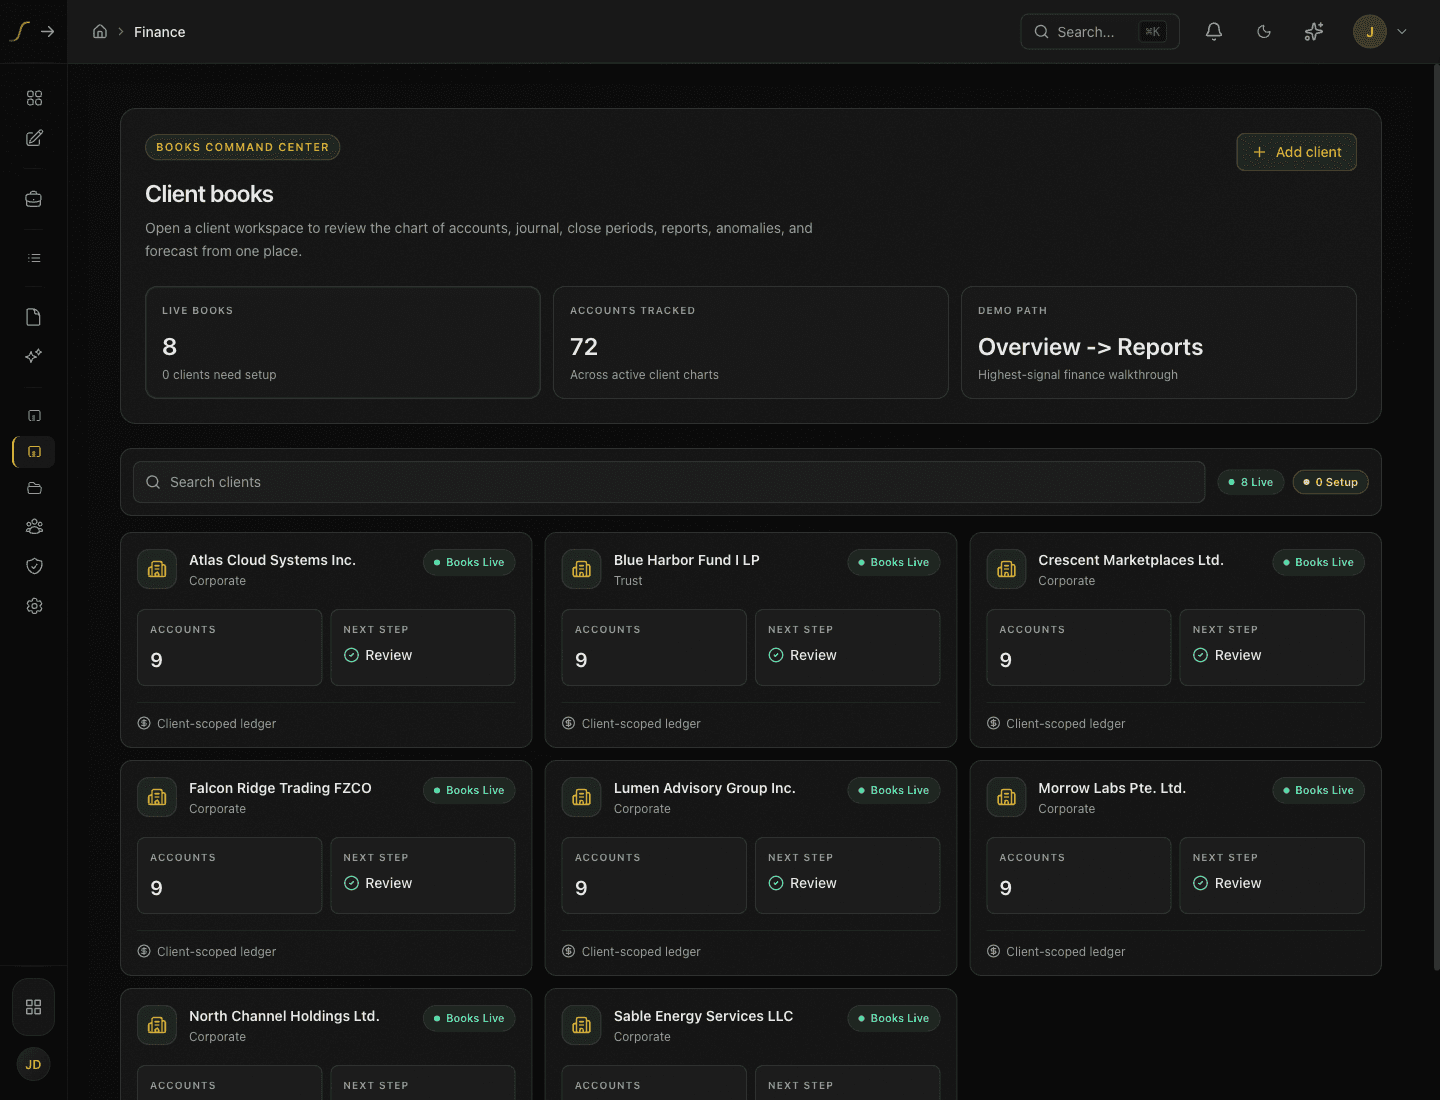Click the Finance breadcrumb
Viewport: 1440px width, 1100px height.
pos(160,32)
